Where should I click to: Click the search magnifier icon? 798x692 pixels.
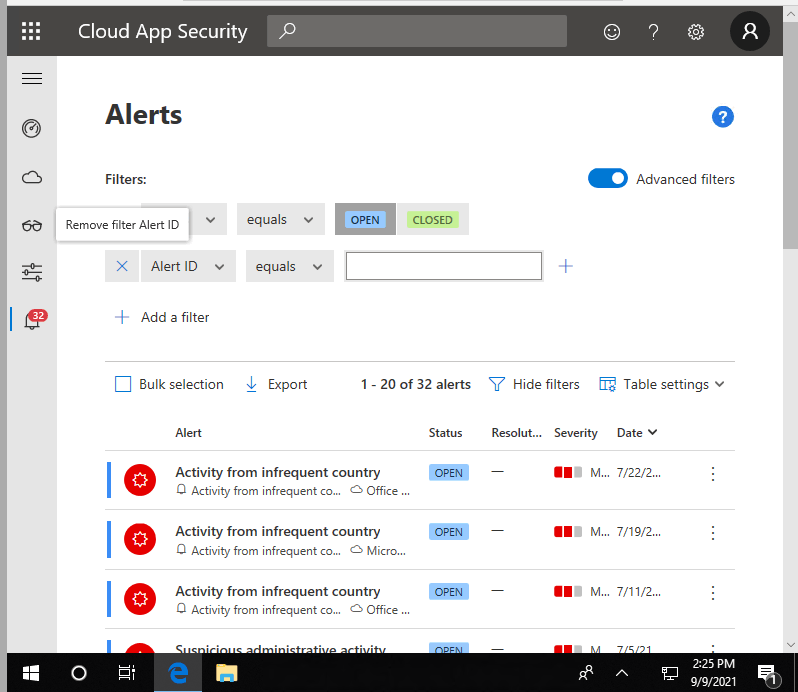pos(287,31)
